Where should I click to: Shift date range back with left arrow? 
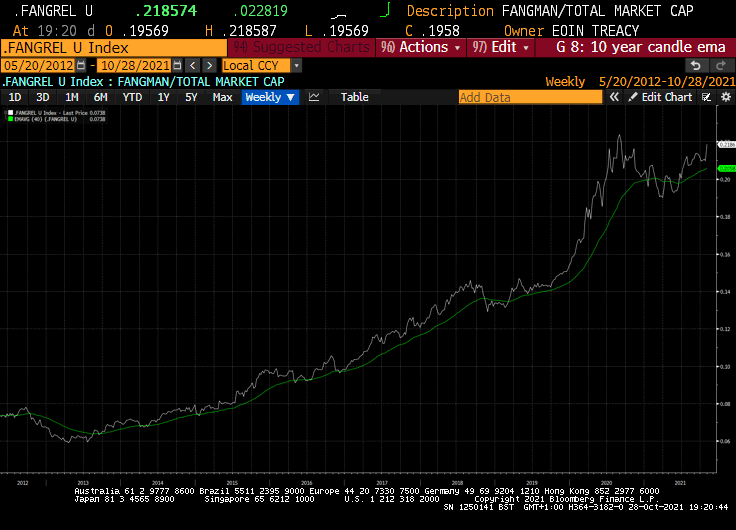192,66
